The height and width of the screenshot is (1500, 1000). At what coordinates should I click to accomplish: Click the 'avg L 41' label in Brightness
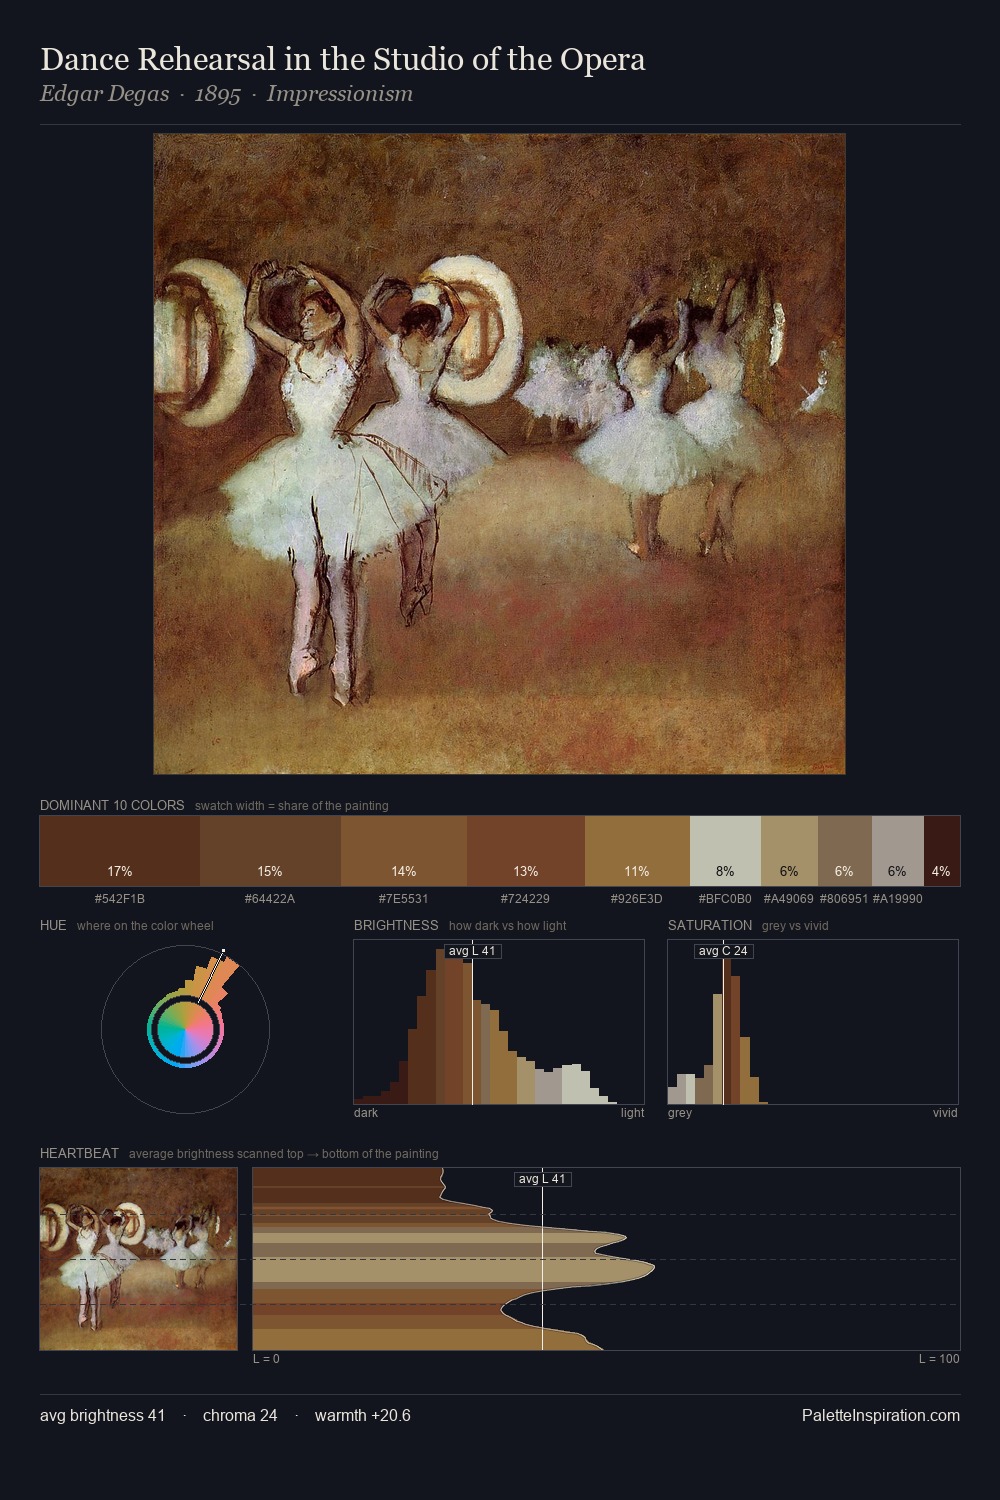coord(472,951)
